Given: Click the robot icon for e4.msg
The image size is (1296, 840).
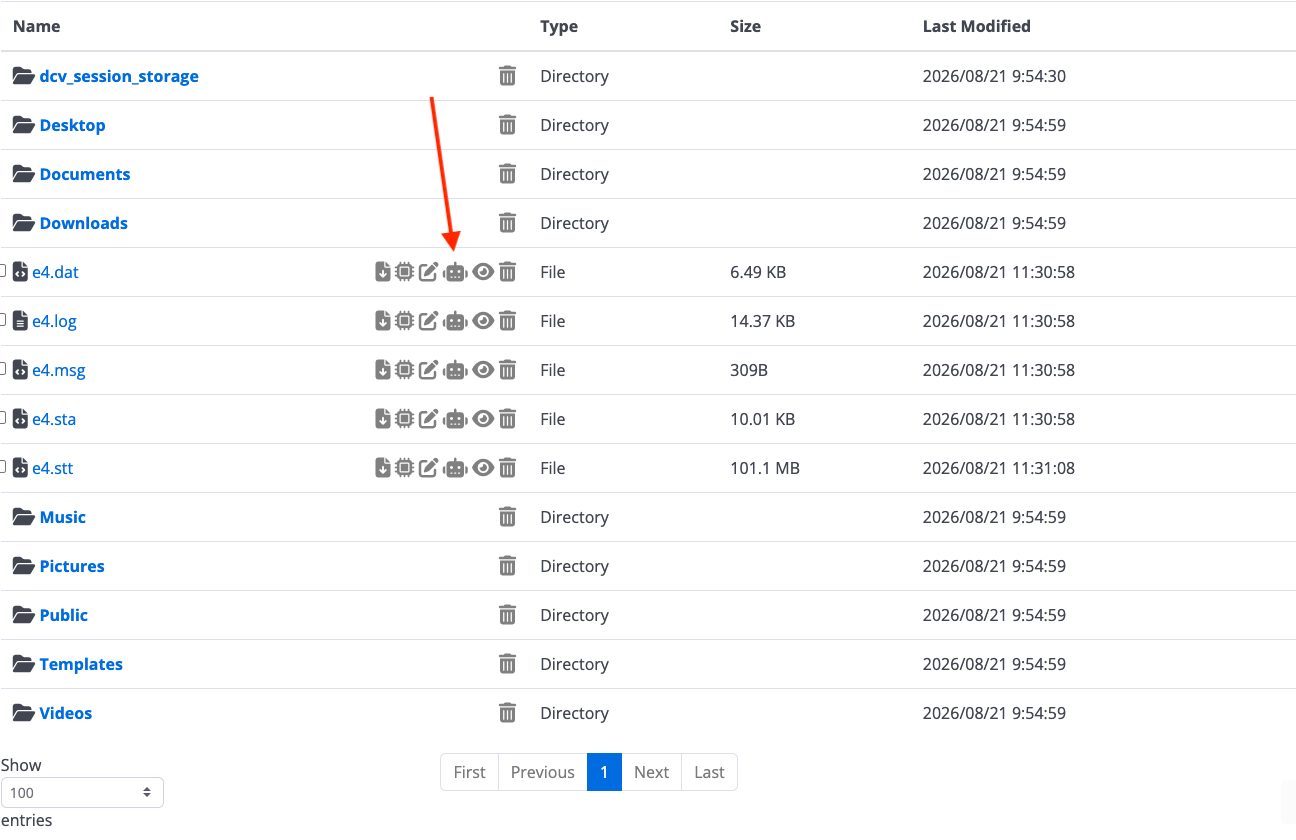Looking at the screenshot, I should pos(455,370).
